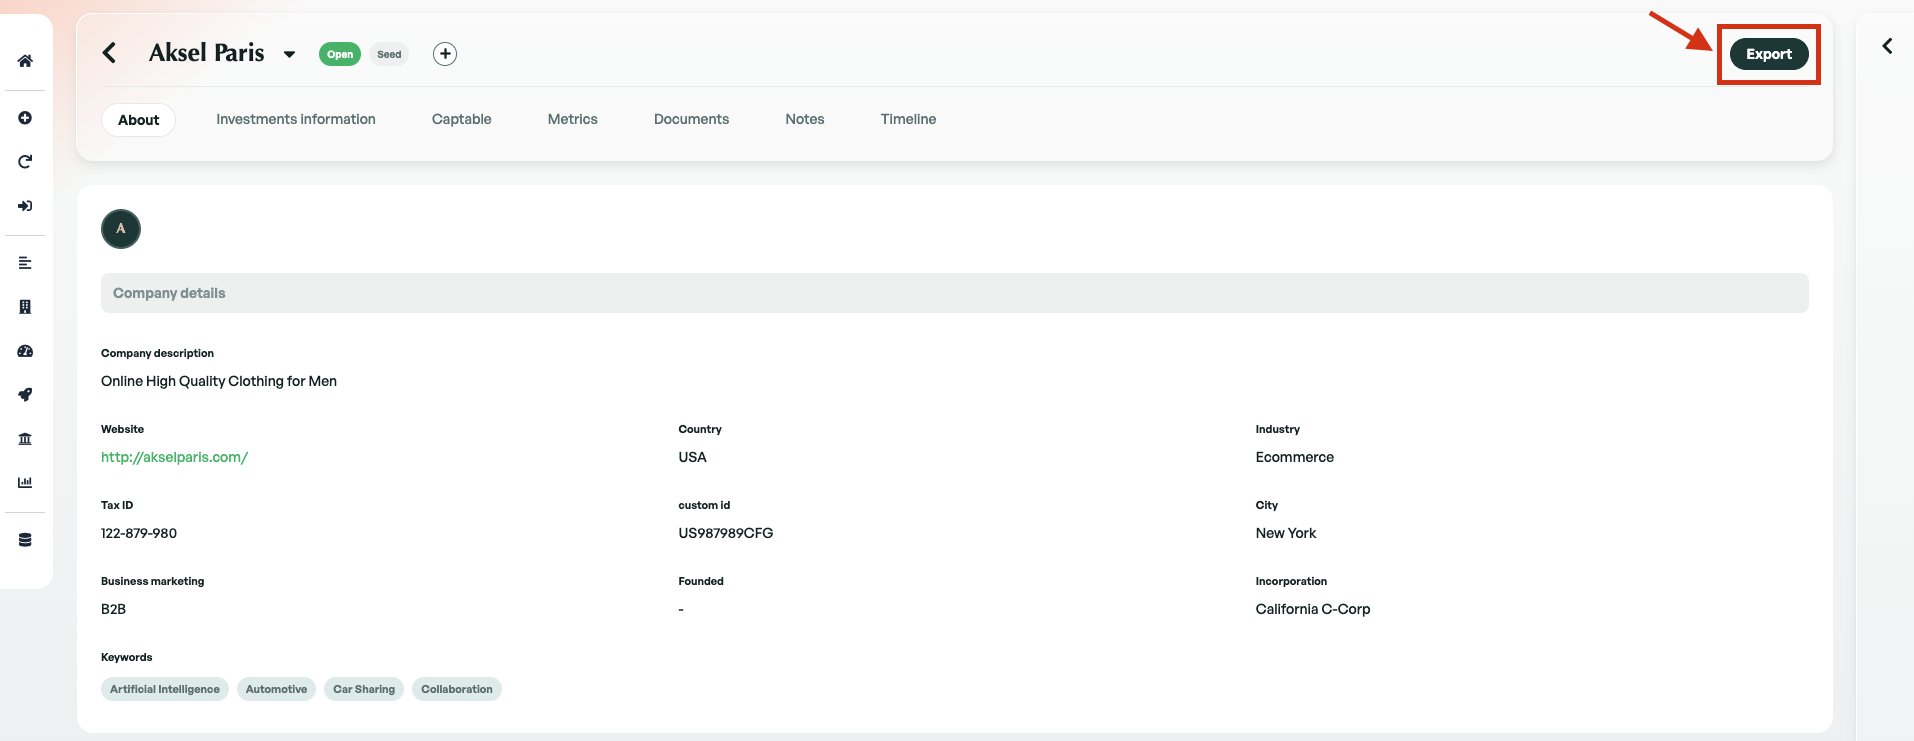Click the Founded field label
The height and width of the screenshot is (741, 1914).
[x=701, y=581]
